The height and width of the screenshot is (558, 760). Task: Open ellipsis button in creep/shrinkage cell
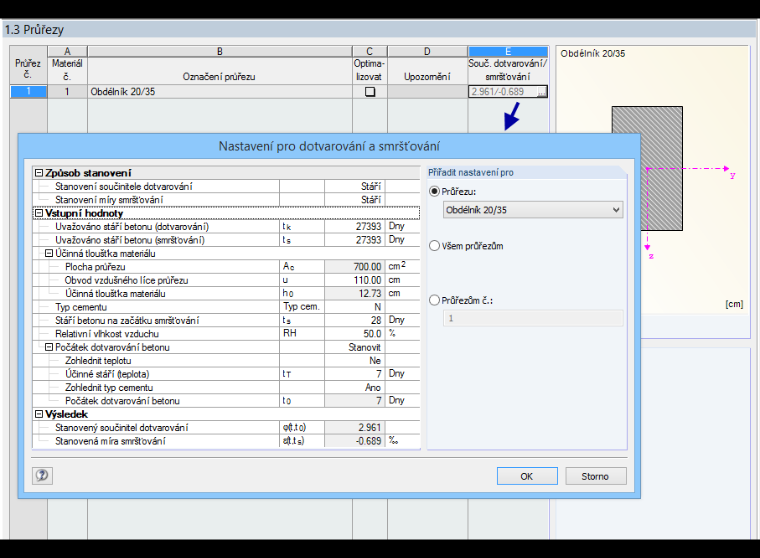(x=542, y=92)
